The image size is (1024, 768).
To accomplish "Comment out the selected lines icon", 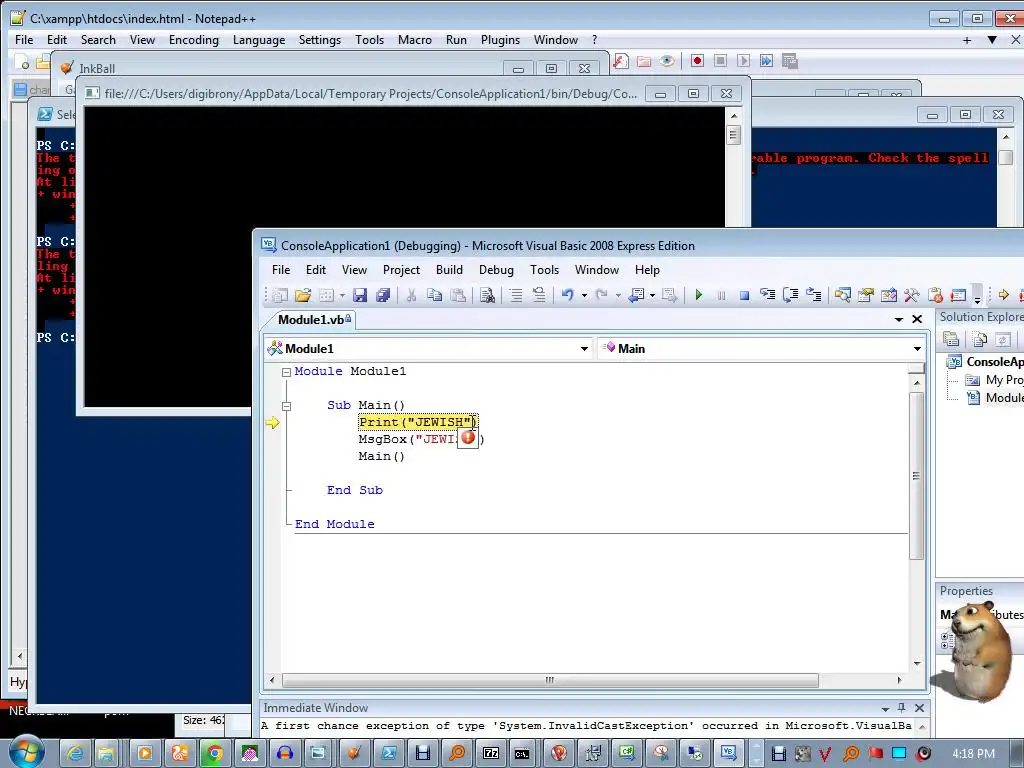I will (x=516, y=295).
